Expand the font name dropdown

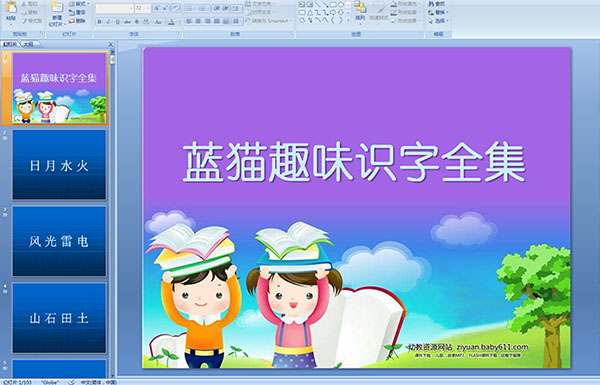131,8
